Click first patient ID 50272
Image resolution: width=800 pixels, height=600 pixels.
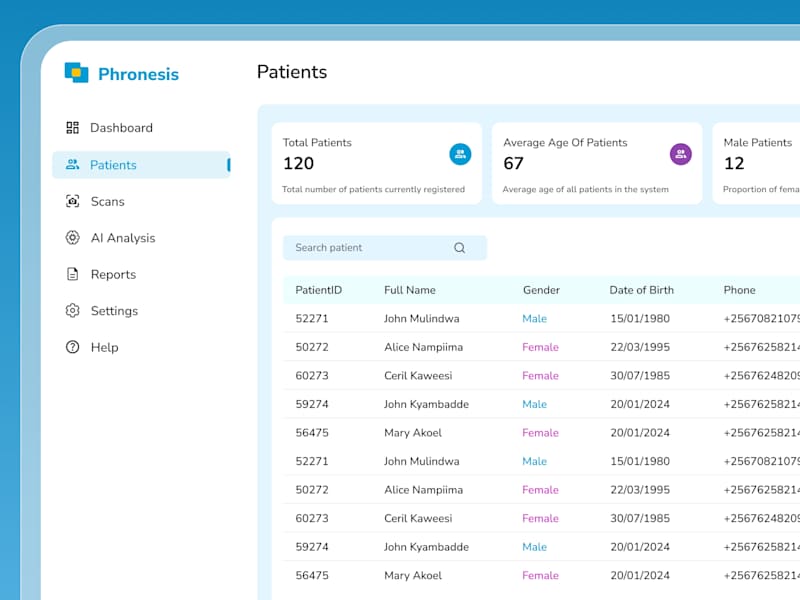[312, 347]
